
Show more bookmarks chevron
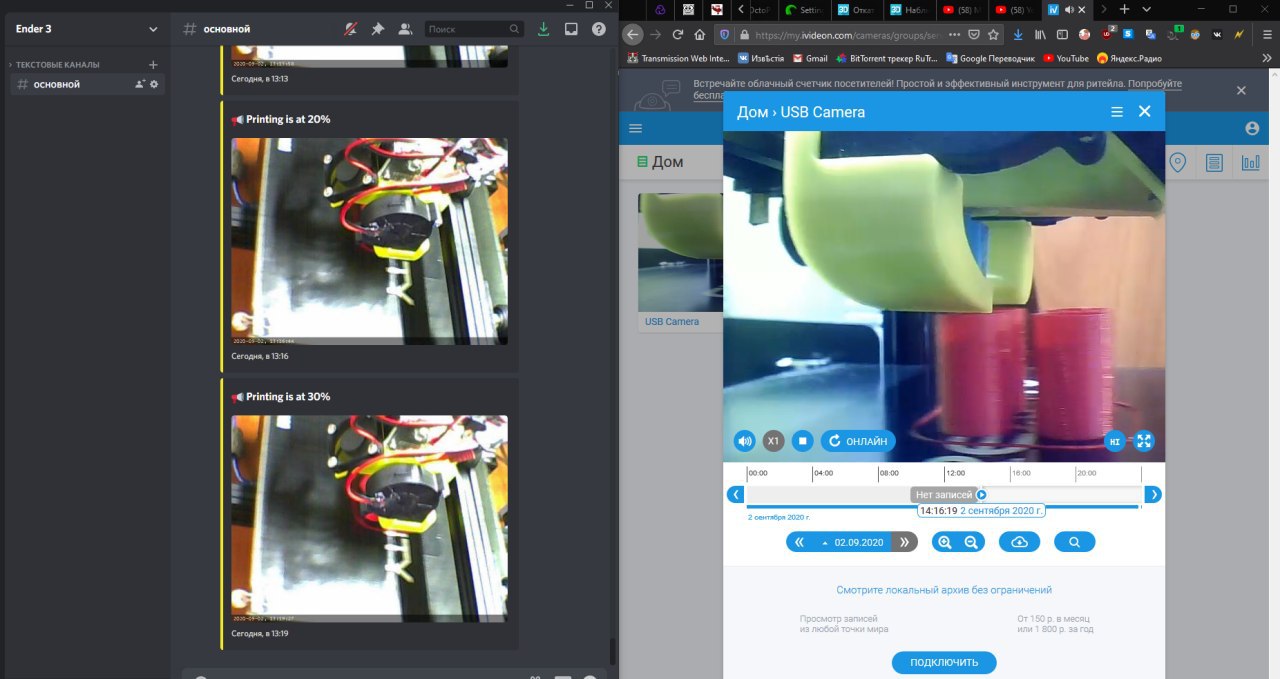tap(1266, 58)
